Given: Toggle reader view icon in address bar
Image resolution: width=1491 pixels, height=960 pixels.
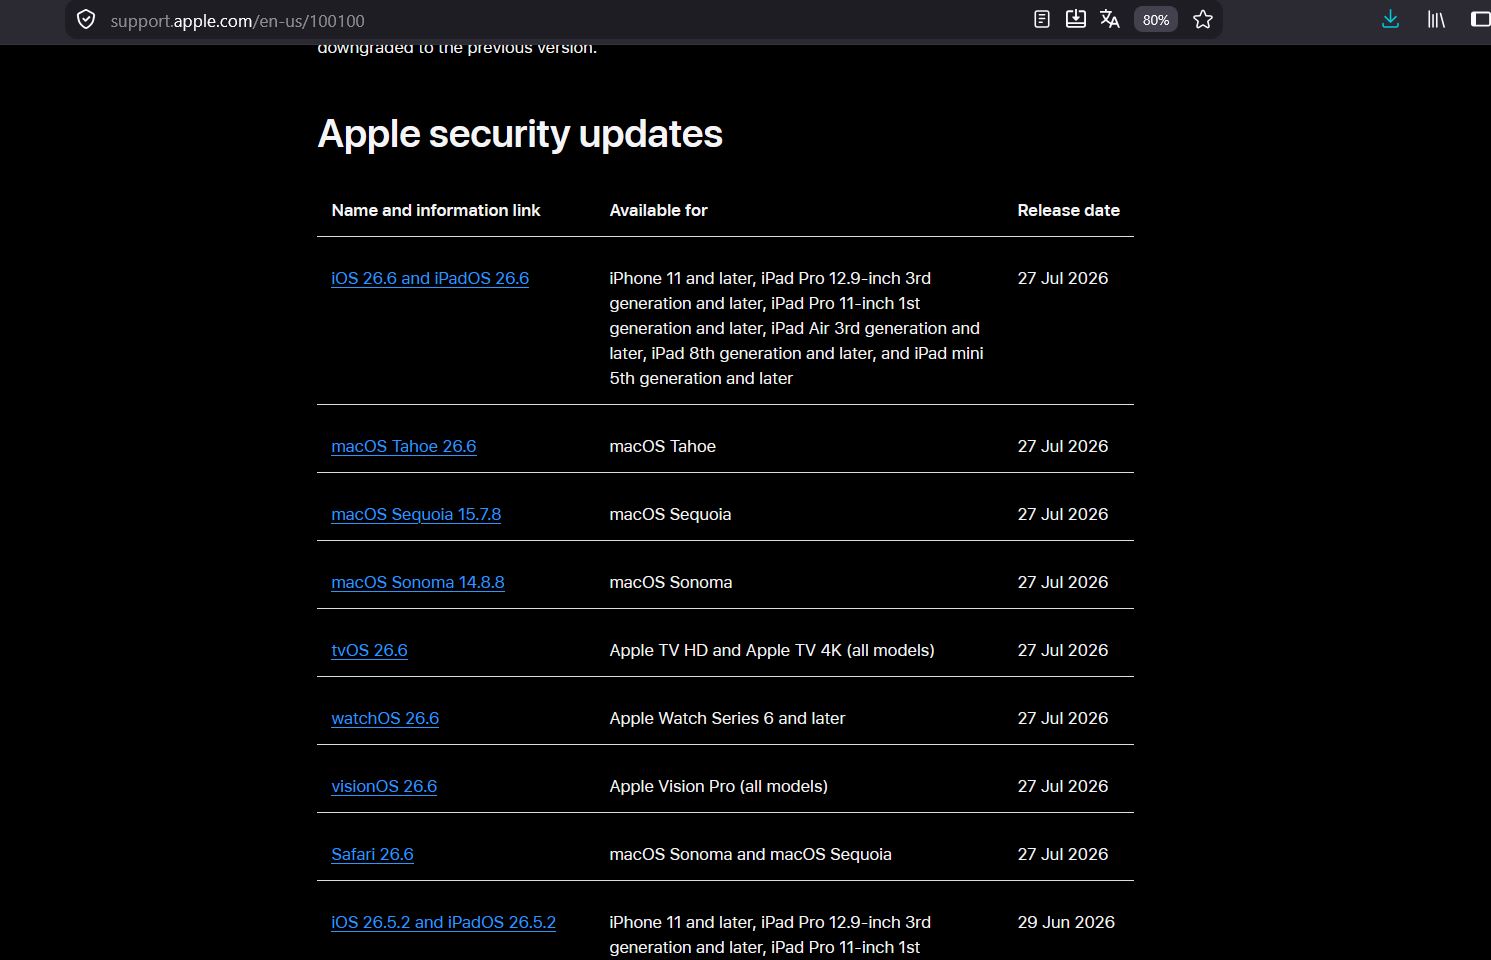Looking at the screenshot, I should tap(1042, 19).
